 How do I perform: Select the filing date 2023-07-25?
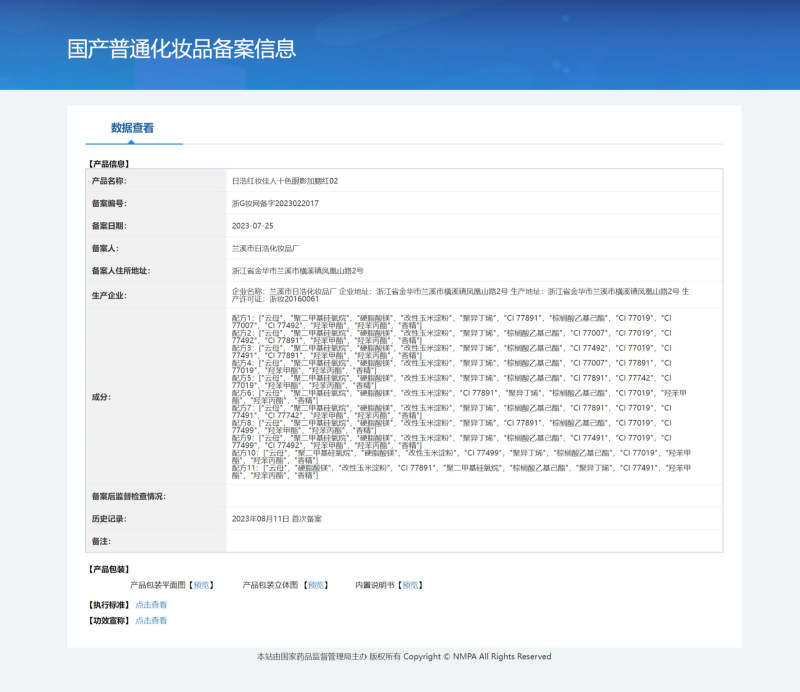coord(253,226)
